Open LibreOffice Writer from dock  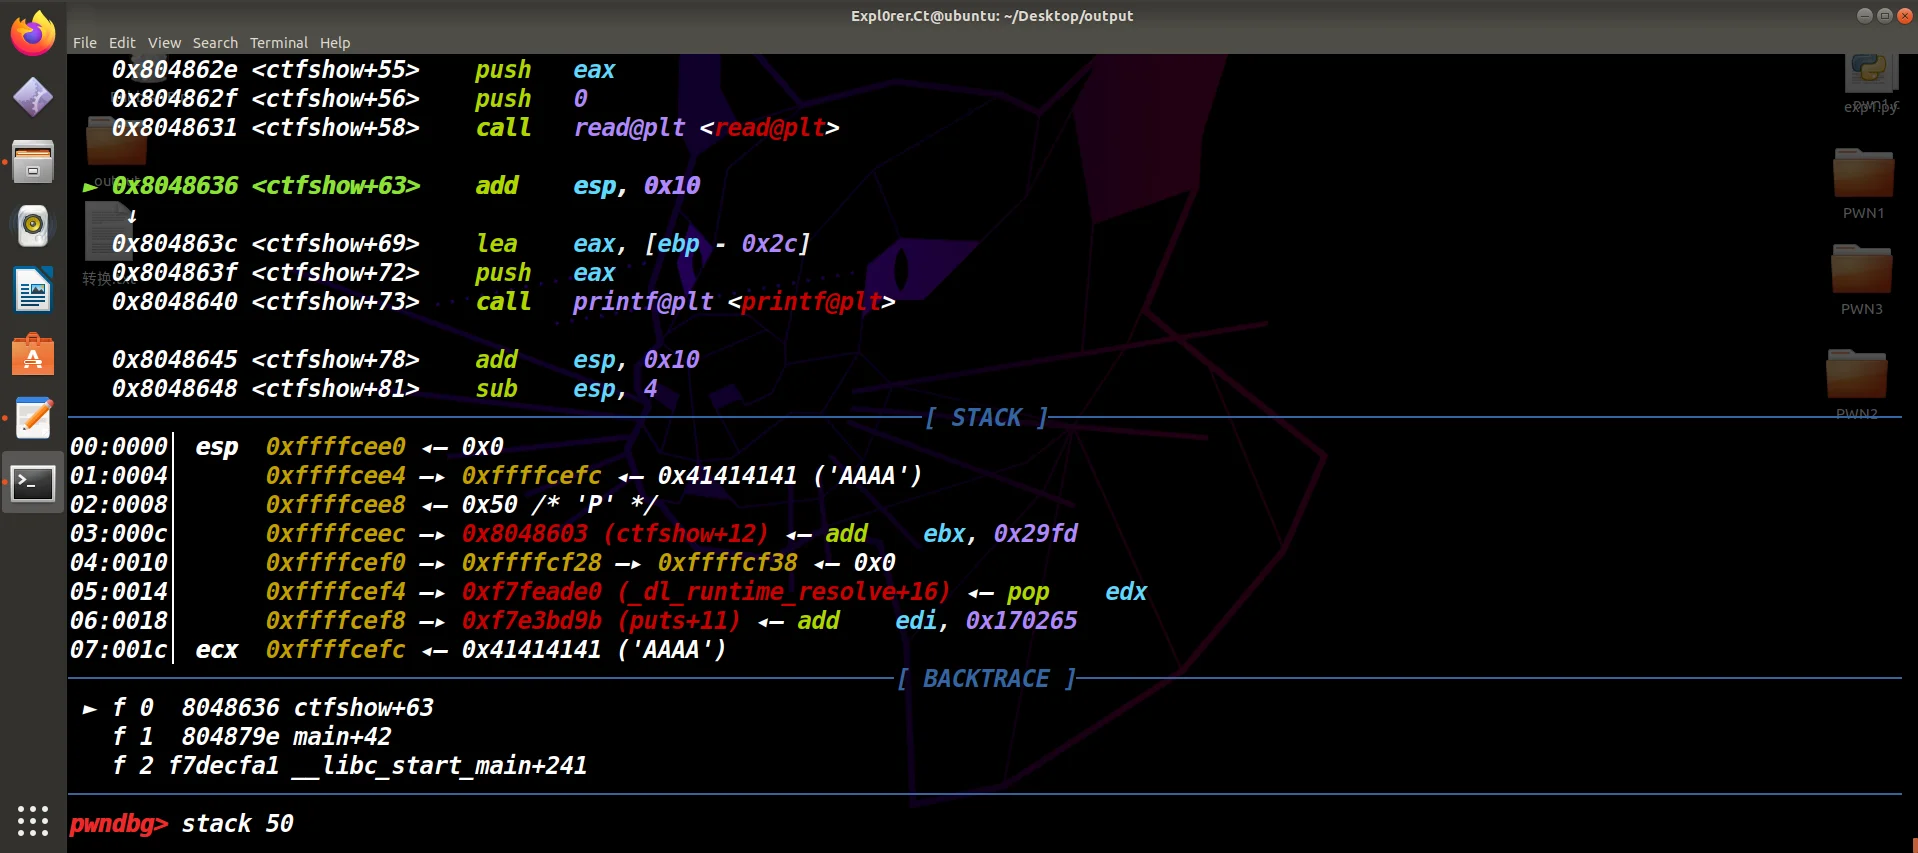pos(33,291)
